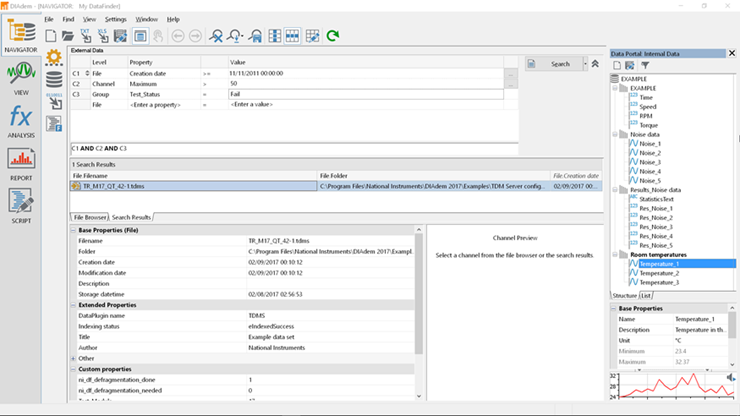Collapse the Noise data group
The image size is (740, 416).
[616, 134]
